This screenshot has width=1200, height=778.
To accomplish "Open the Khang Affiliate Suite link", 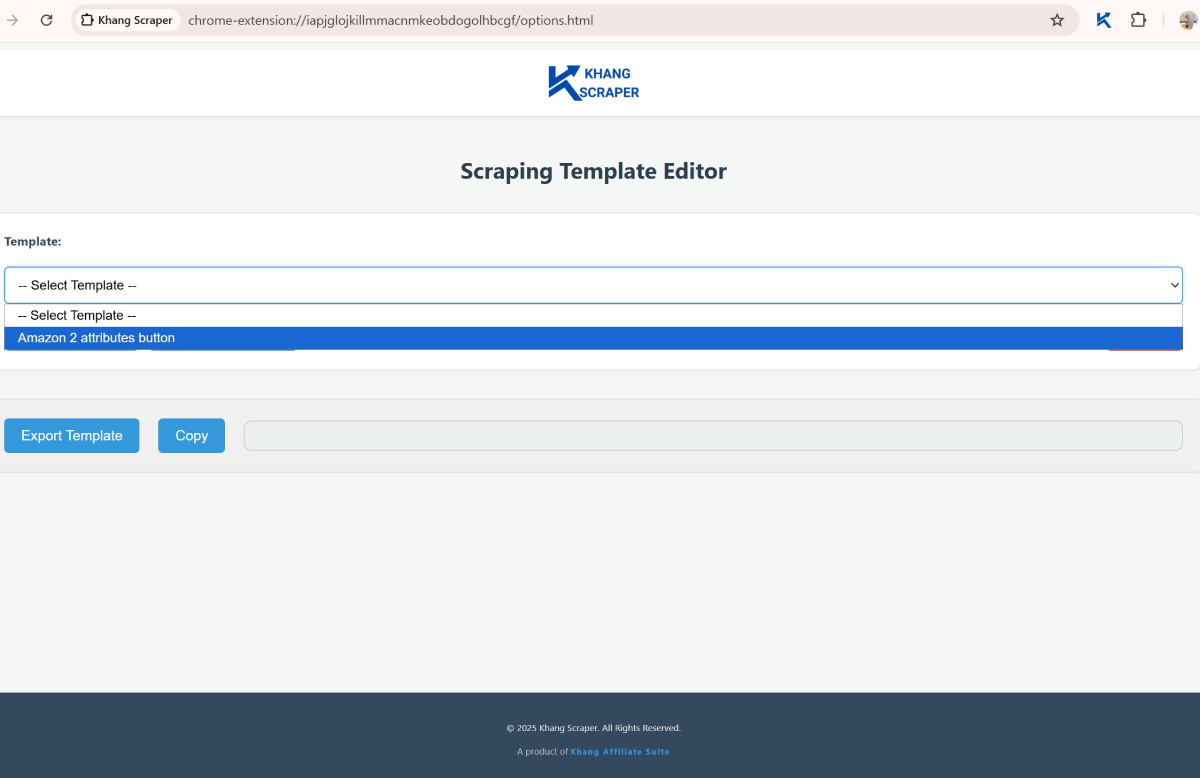I will tap(620, 751).
